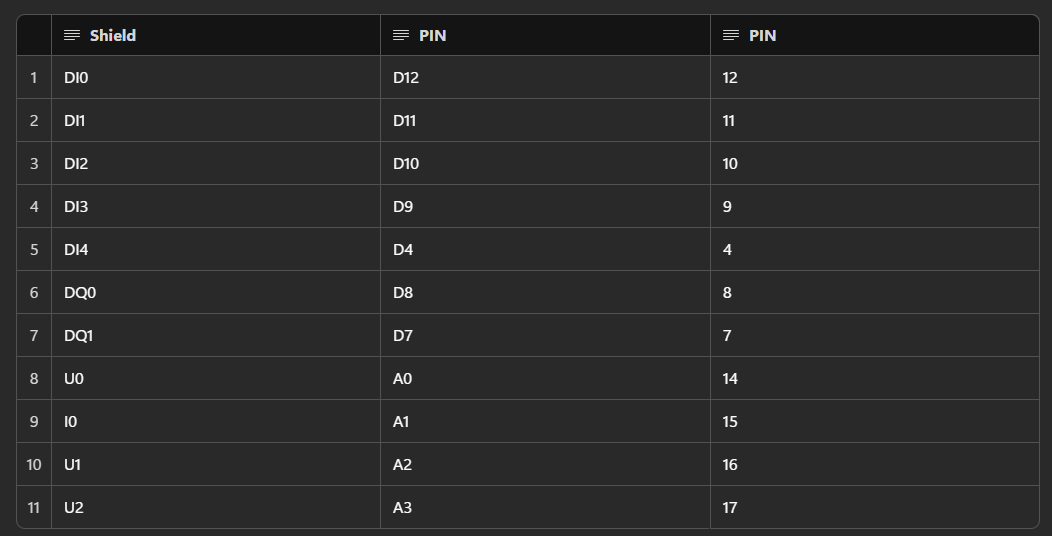Select the Shield column header
Viewport: 1052px width, 536px height.
point(112,35)
